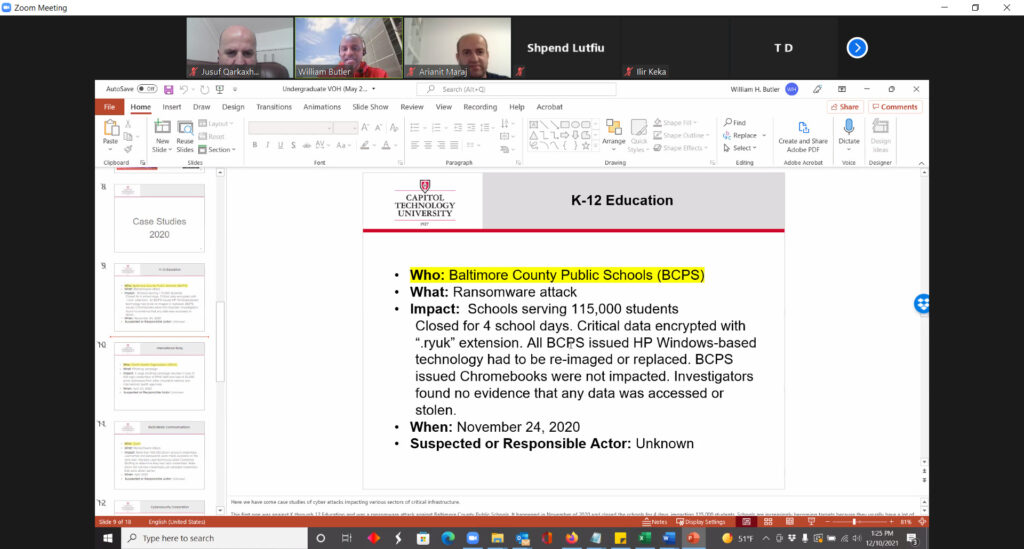Switch to the Slide Show tab
The height and width of the screenshot is (549, 1024).
(370, 107)
